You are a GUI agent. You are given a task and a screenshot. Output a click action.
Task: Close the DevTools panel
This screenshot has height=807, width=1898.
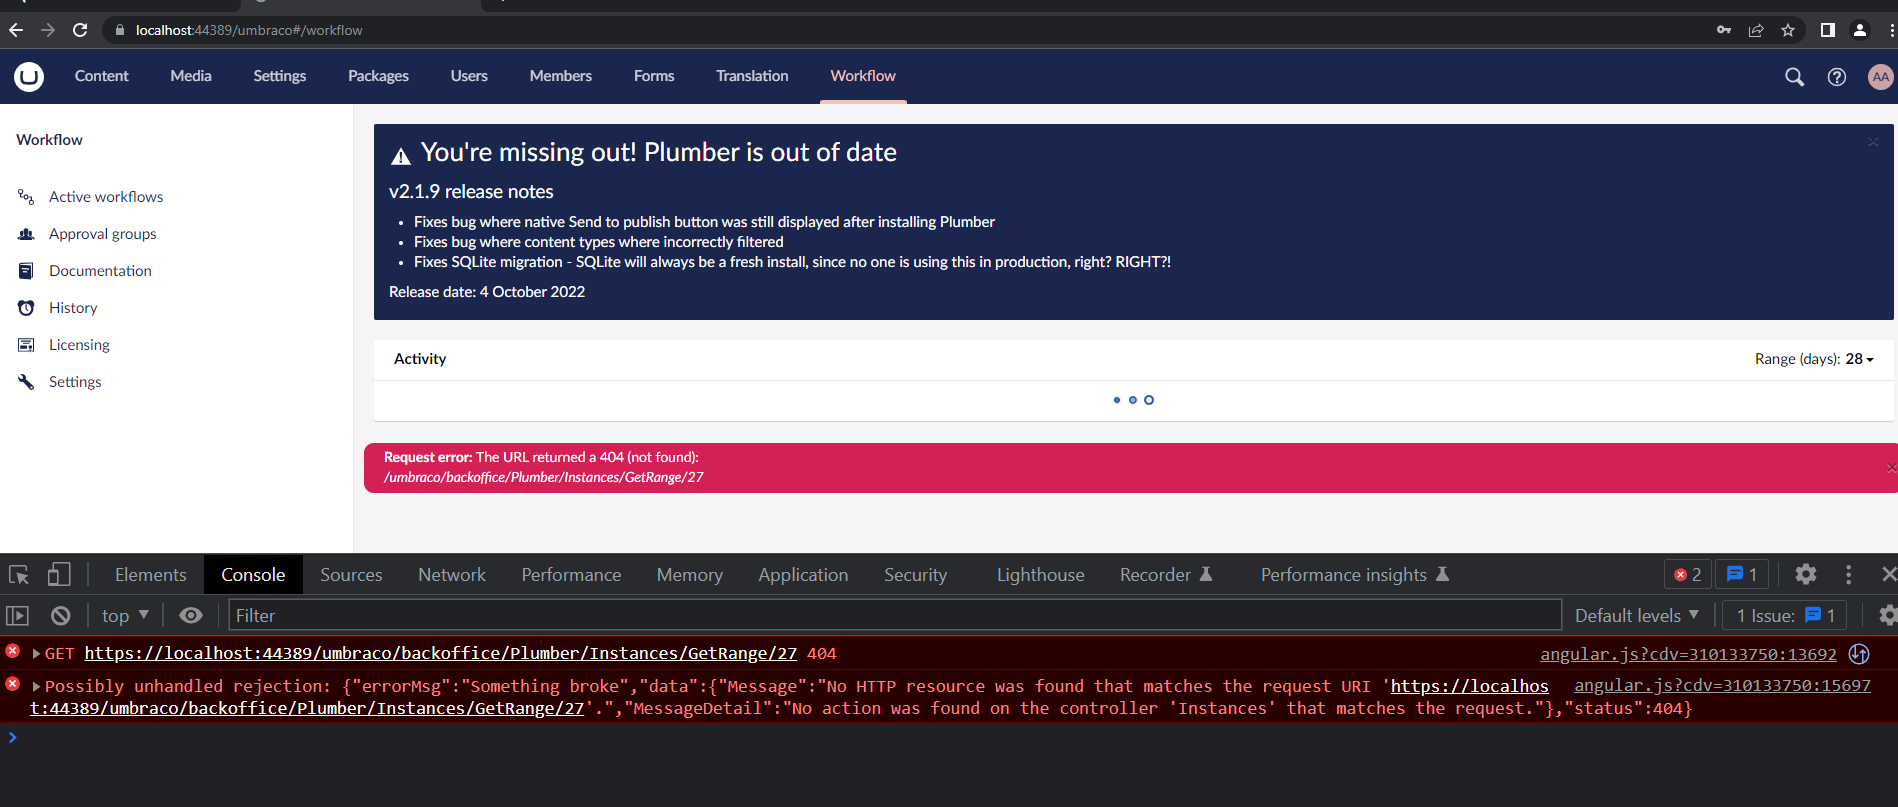pyautogui.click(x=1888, y=574)
